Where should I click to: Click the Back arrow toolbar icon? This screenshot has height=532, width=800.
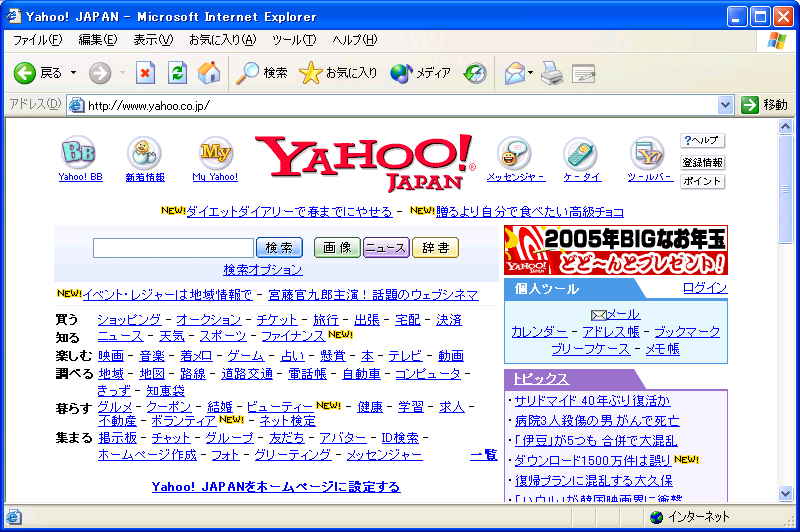(x=24, y=73)
